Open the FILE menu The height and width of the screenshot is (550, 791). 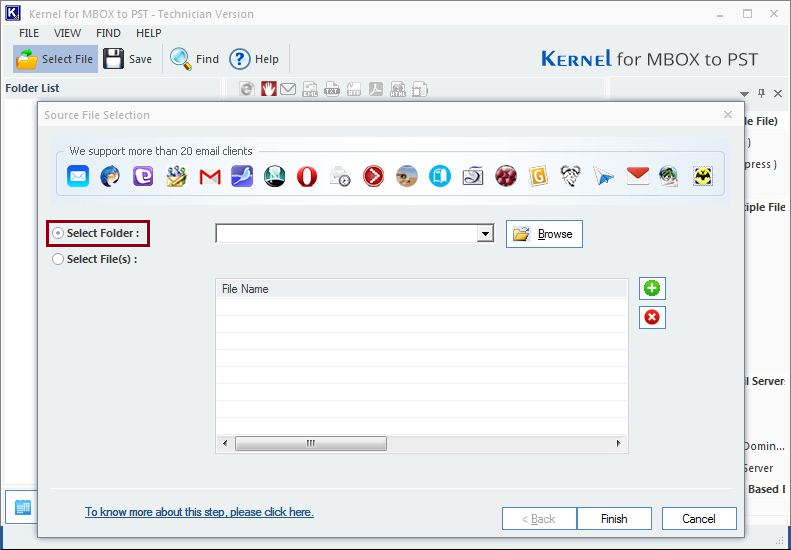(29, 33)
